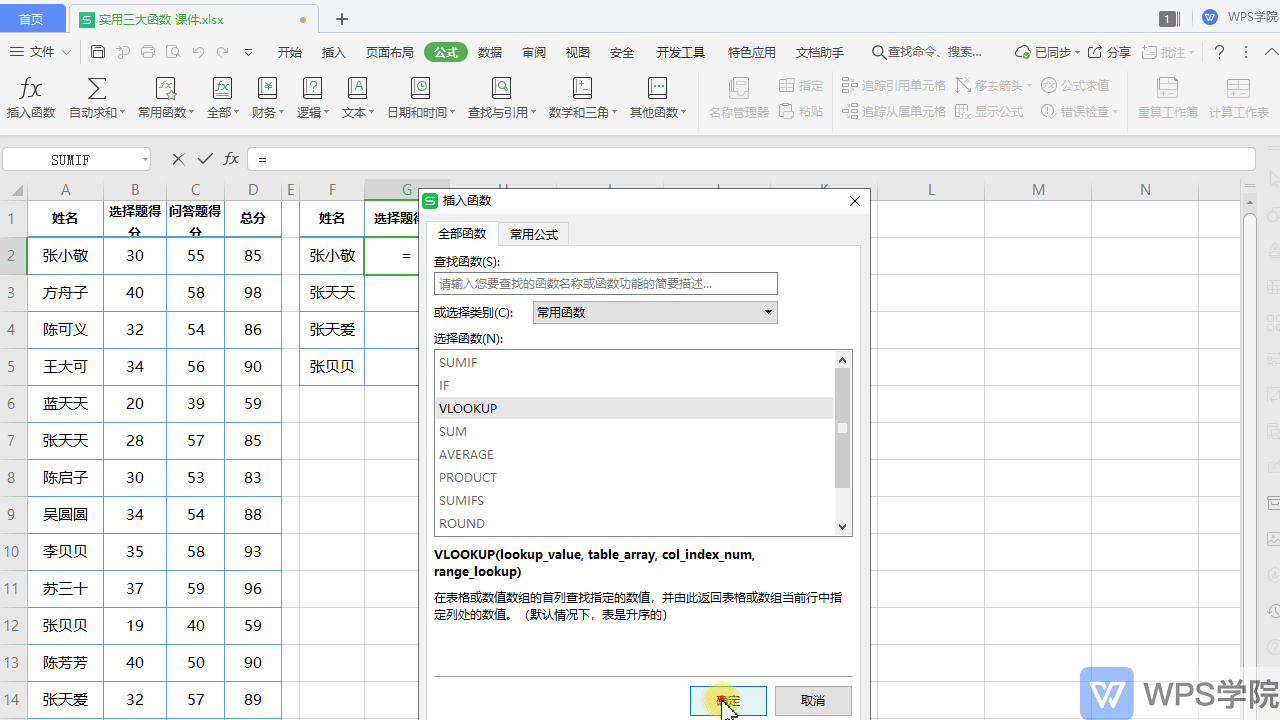This screenshot has height=720, width=1280.
Task: Click the 取消 button in dialog
Action: [813, 700]
